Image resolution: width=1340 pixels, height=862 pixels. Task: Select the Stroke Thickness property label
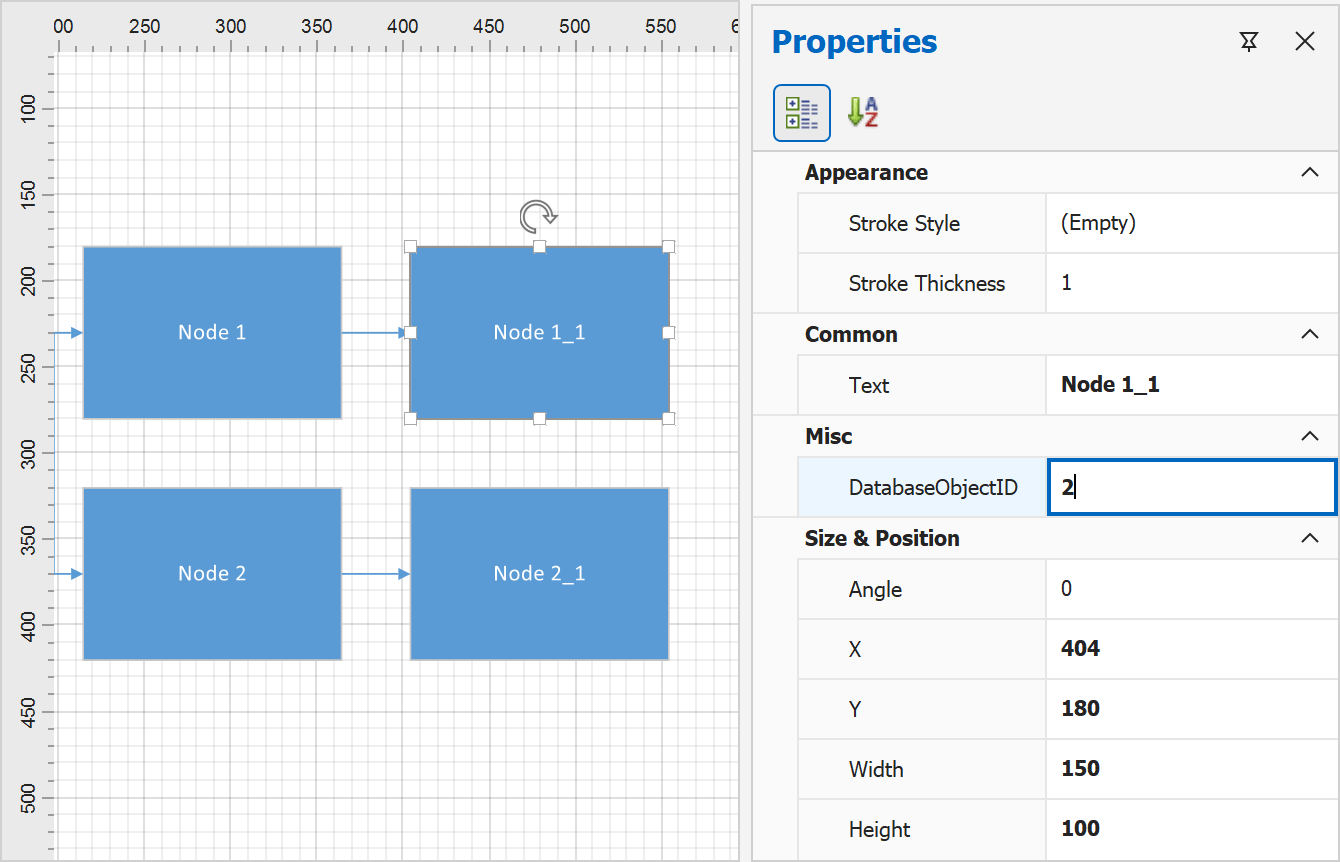[927, 284]
